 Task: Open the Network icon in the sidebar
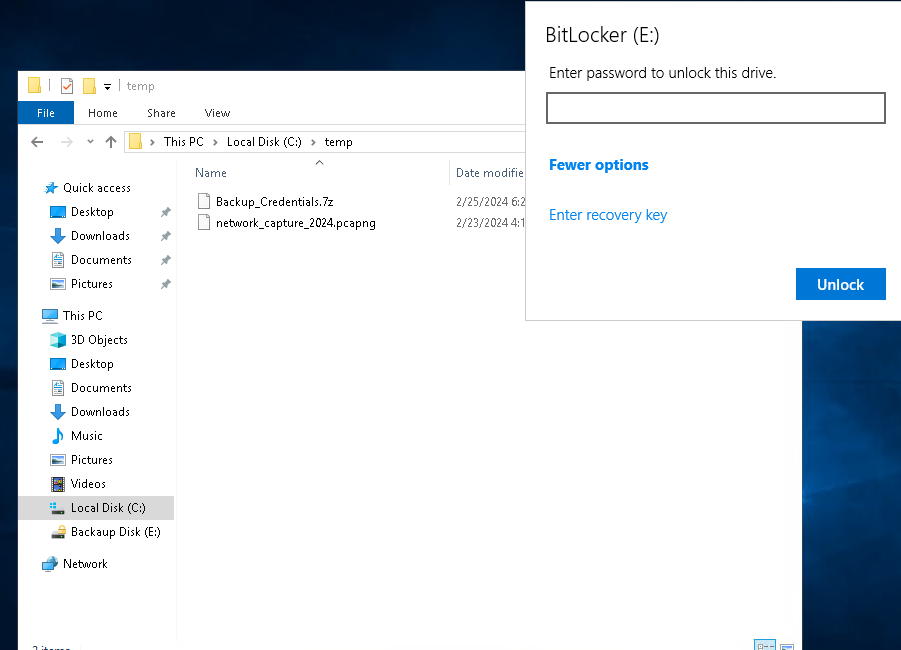tap(50, 564)
